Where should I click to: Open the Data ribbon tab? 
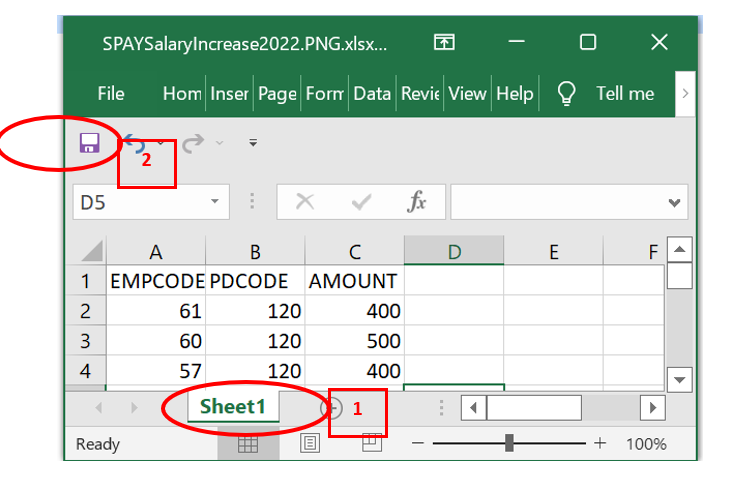coord(371,94)
